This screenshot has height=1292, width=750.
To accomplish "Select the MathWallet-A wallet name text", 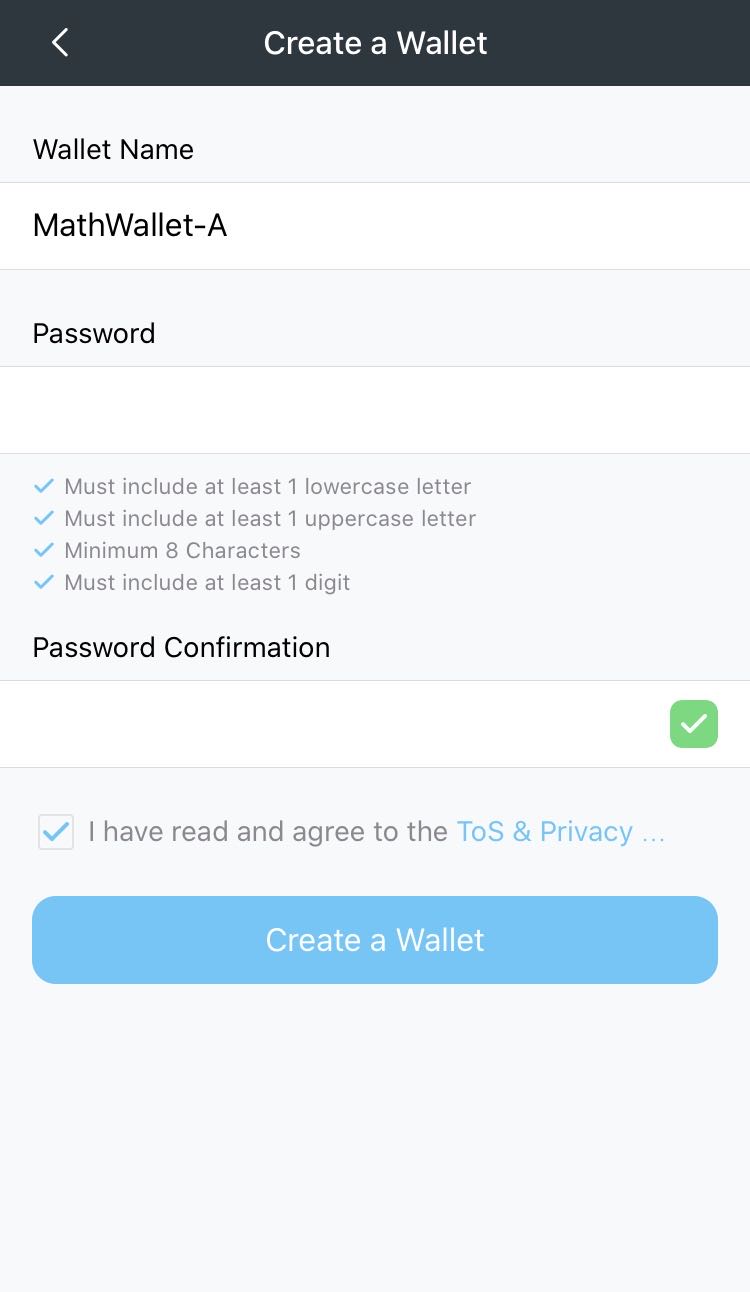I will [x=130, y=226].
